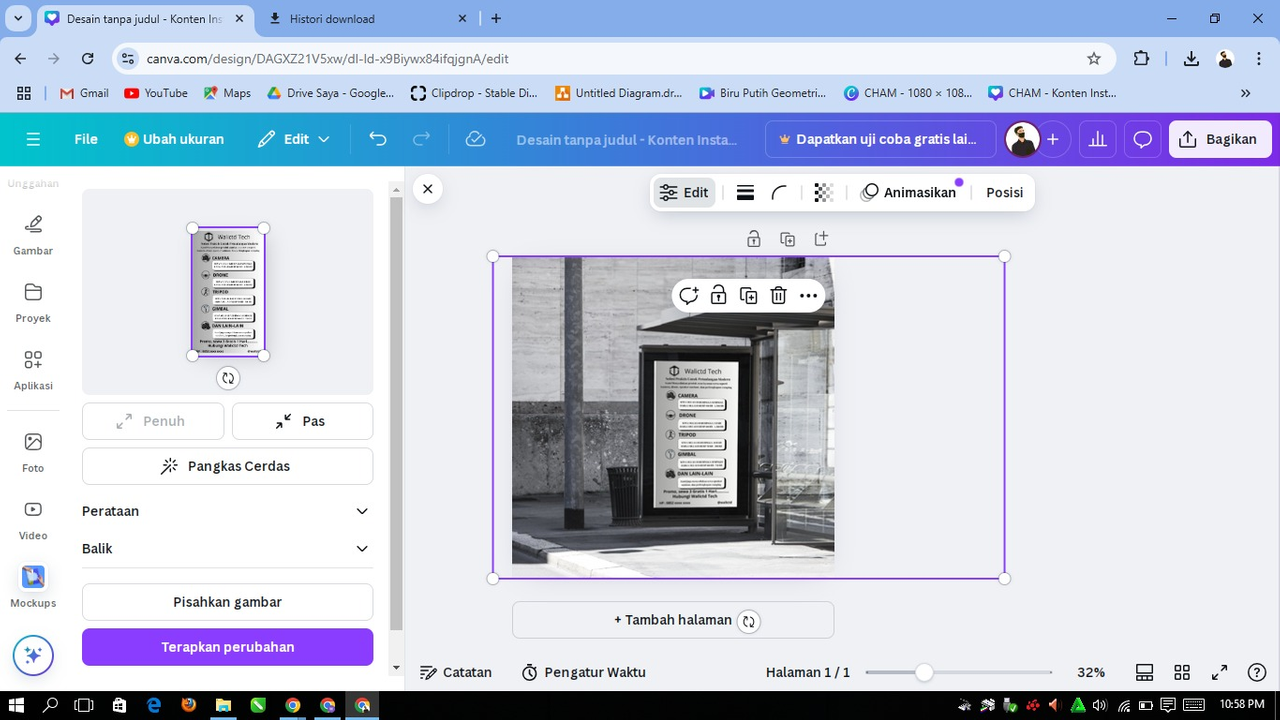Open Pengatur Waktu timer
1280x720 pixels.
[584, 672]
